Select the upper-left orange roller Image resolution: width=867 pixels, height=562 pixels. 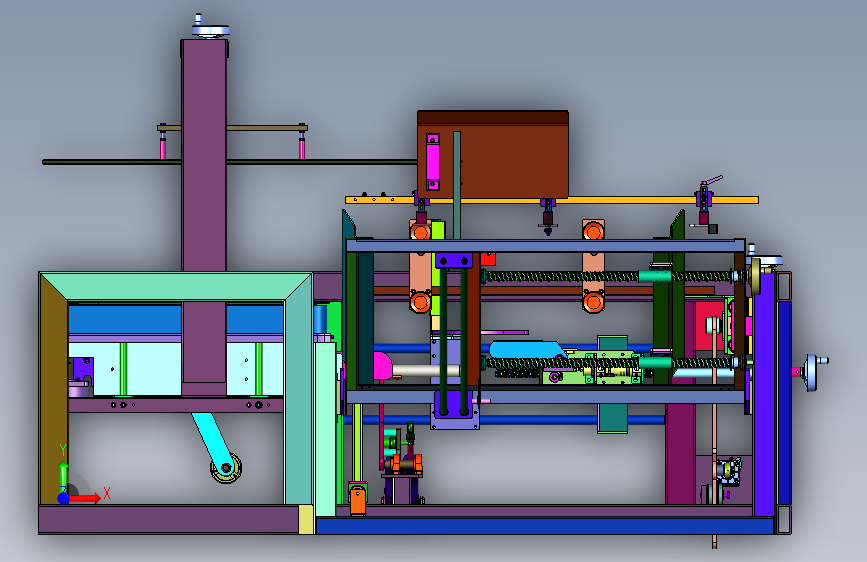[x=420, y=231]
